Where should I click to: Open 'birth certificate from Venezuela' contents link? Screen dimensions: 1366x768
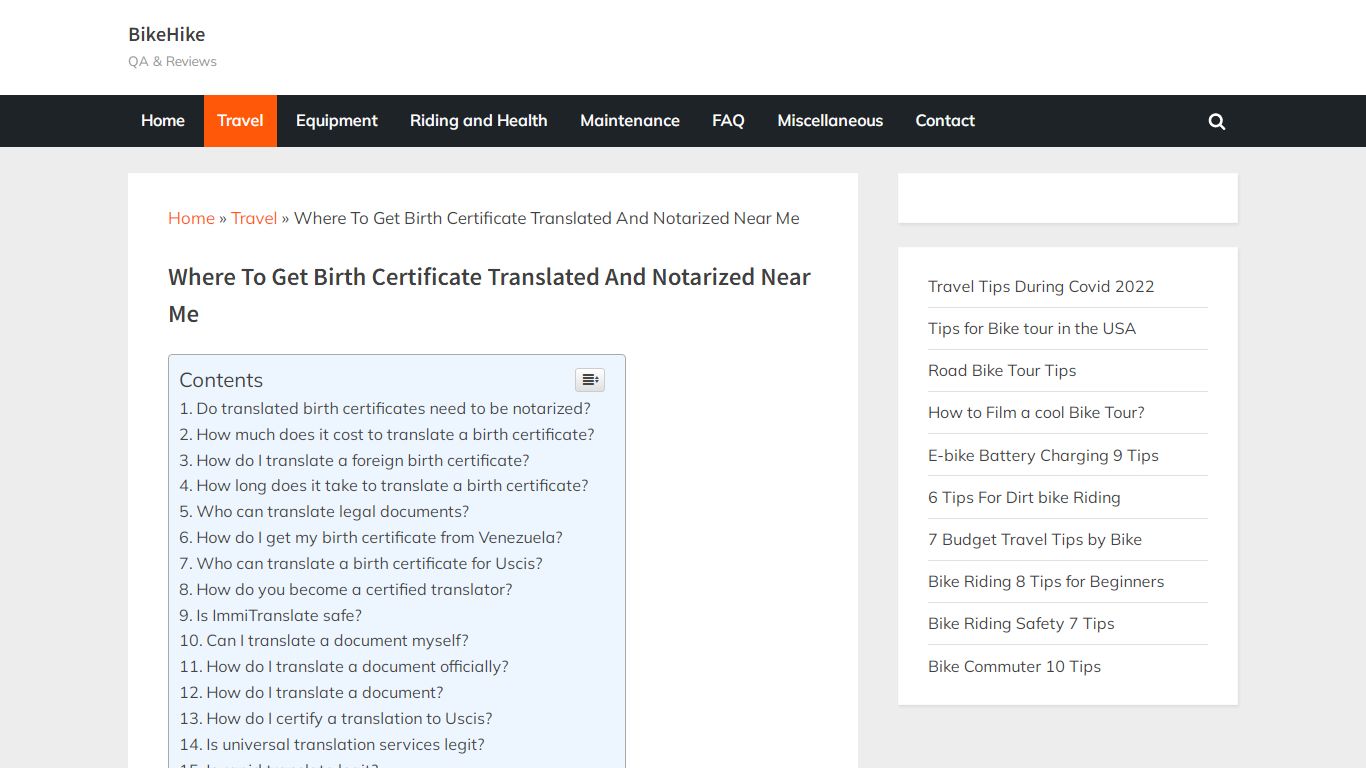click(x=371, y=537)
